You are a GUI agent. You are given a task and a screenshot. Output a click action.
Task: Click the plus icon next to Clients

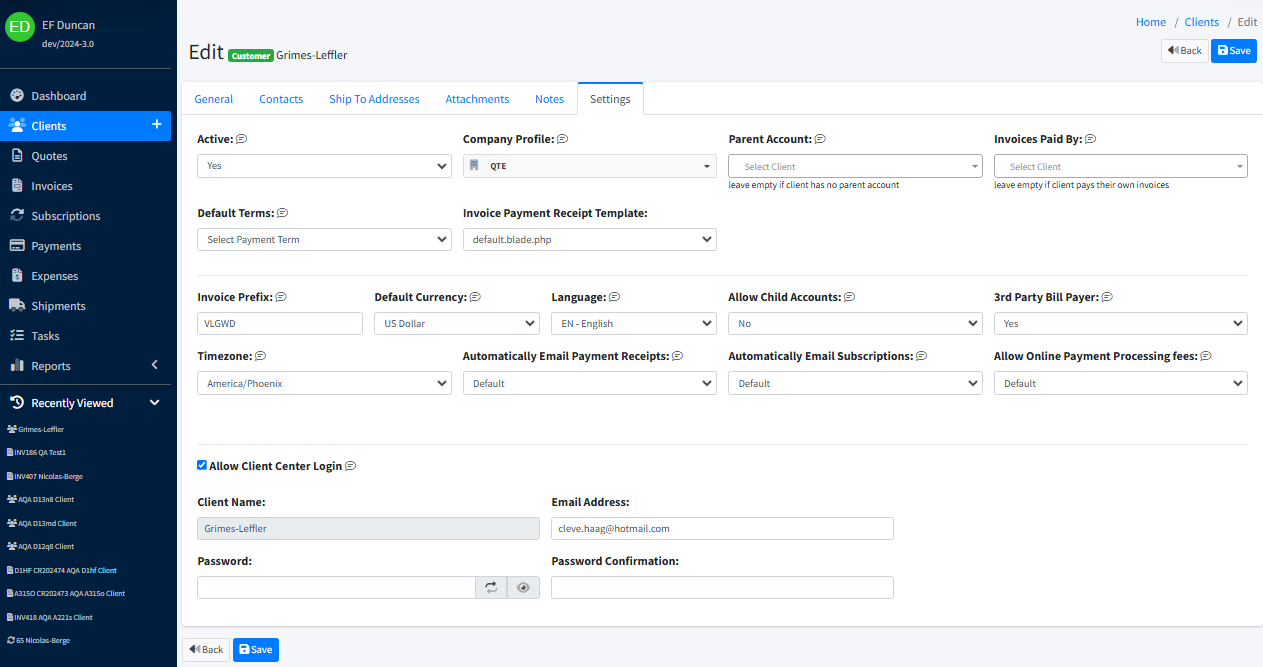(156, 125)
